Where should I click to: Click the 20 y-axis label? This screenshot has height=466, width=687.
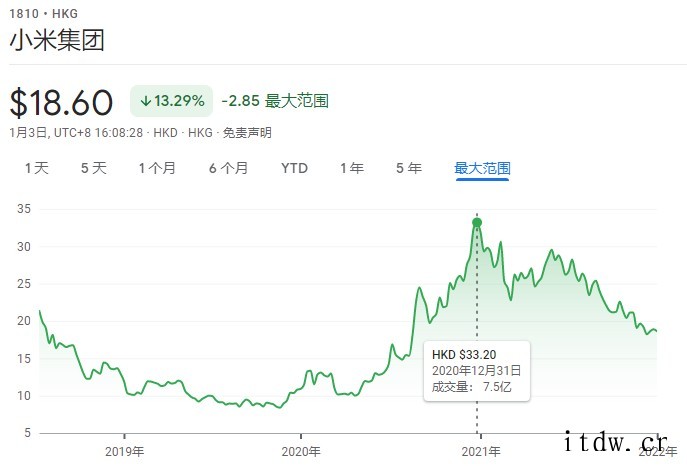tap(24, 321)
